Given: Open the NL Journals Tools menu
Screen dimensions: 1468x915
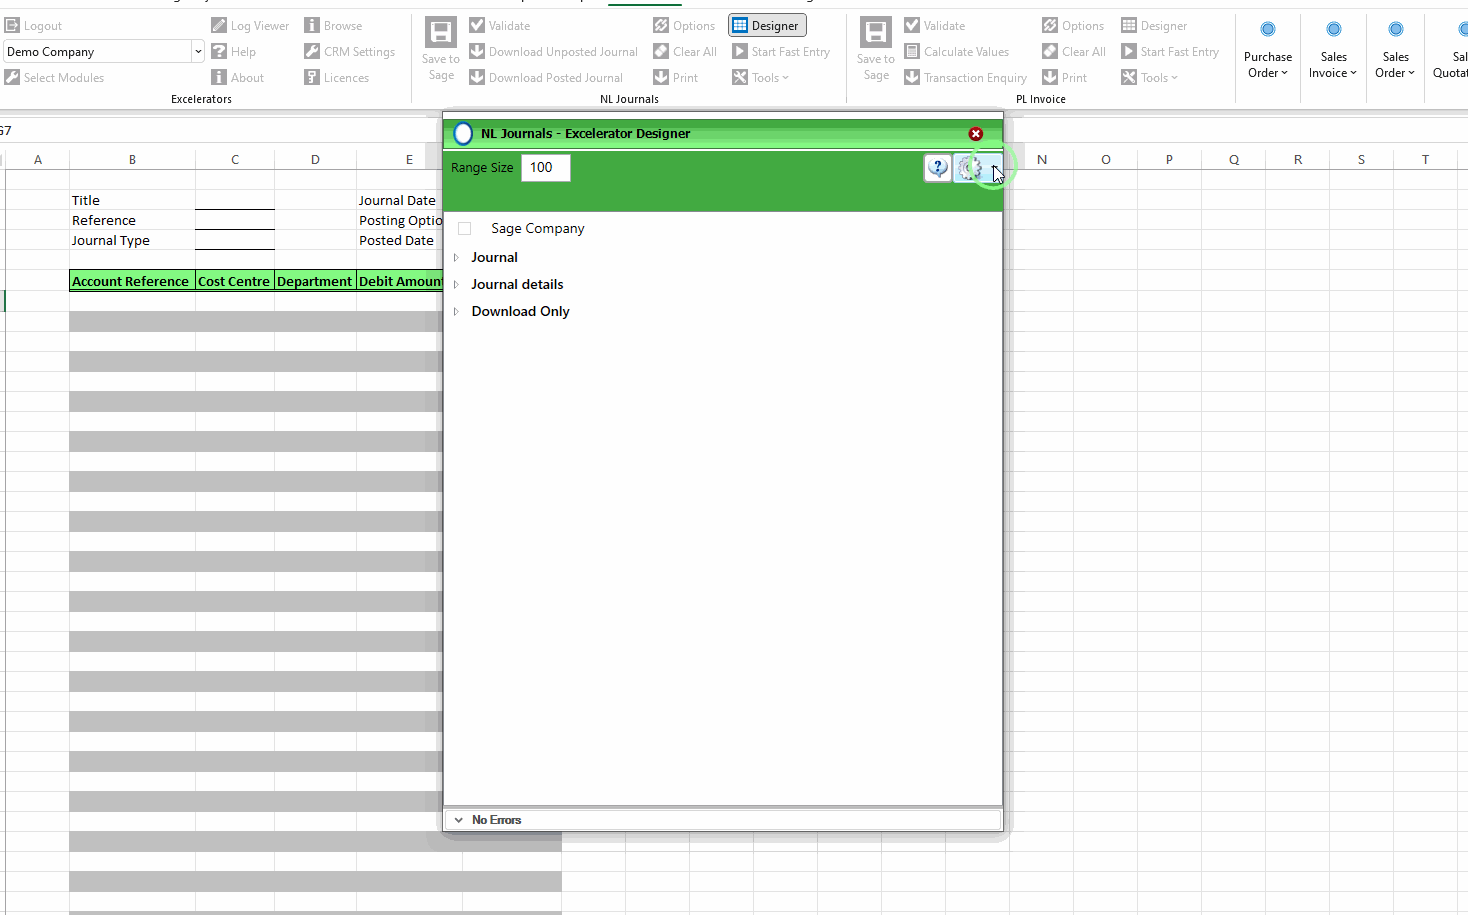Looking at the screenshot, I should 760,78.
